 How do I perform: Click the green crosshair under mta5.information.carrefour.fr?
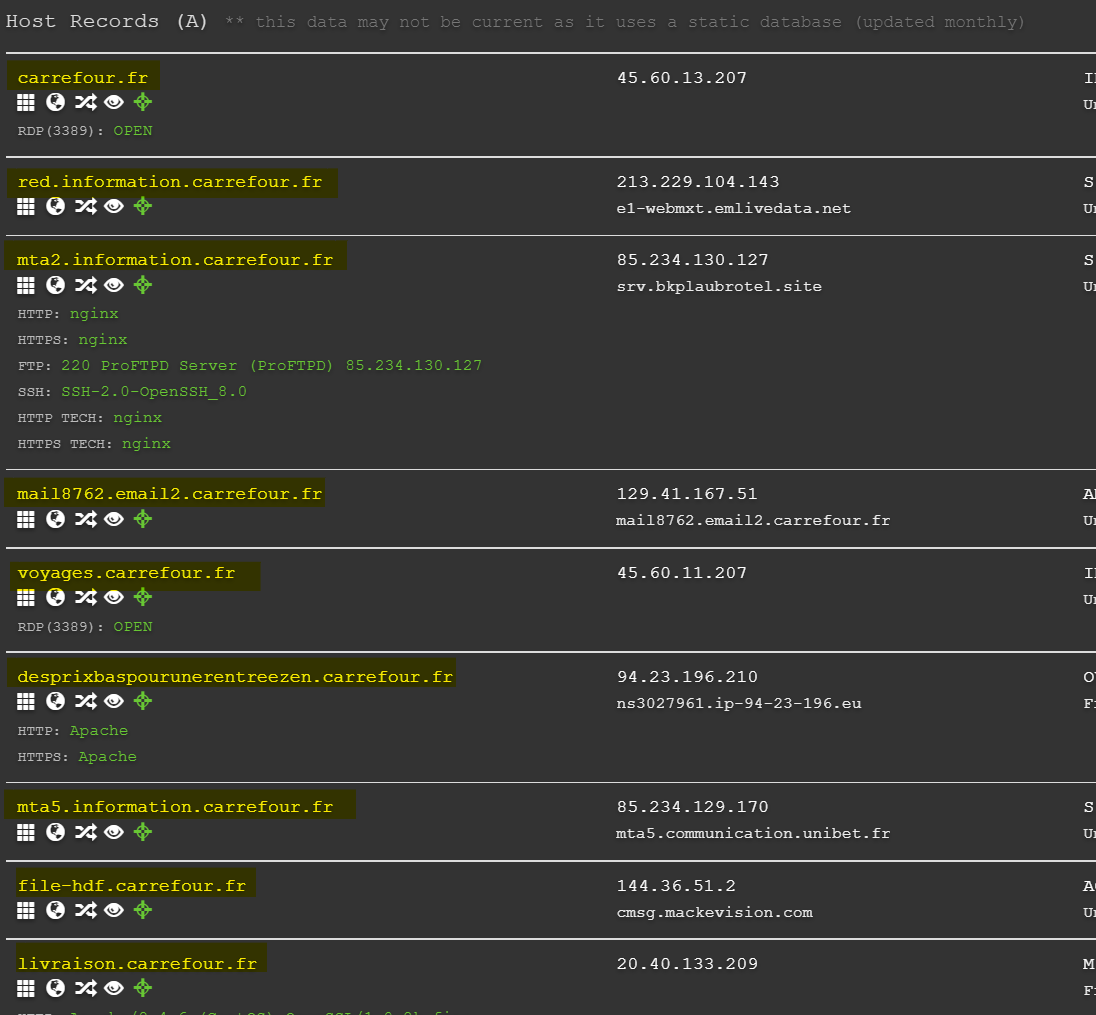pos(143,832)
